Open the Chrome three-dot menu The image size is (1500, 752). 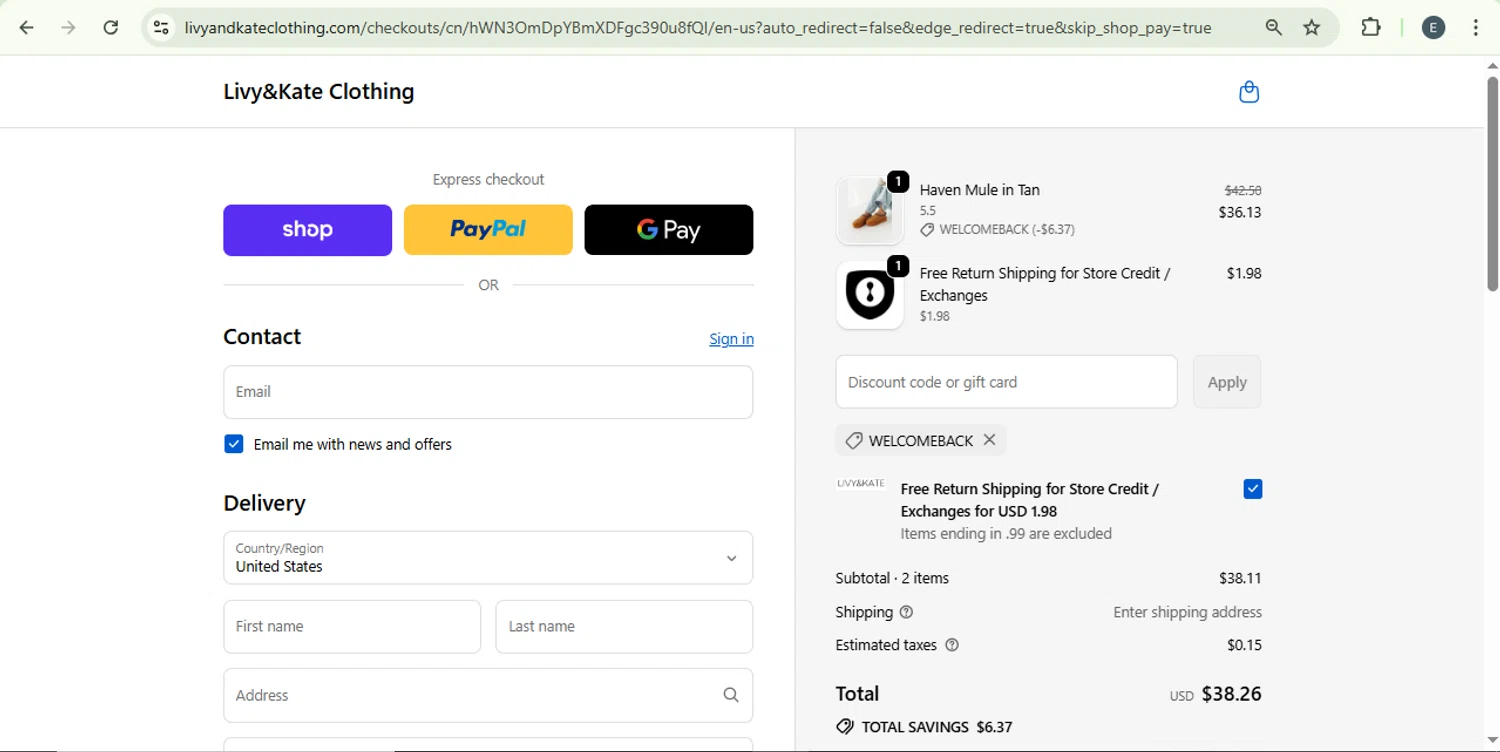click(1476, 28)
